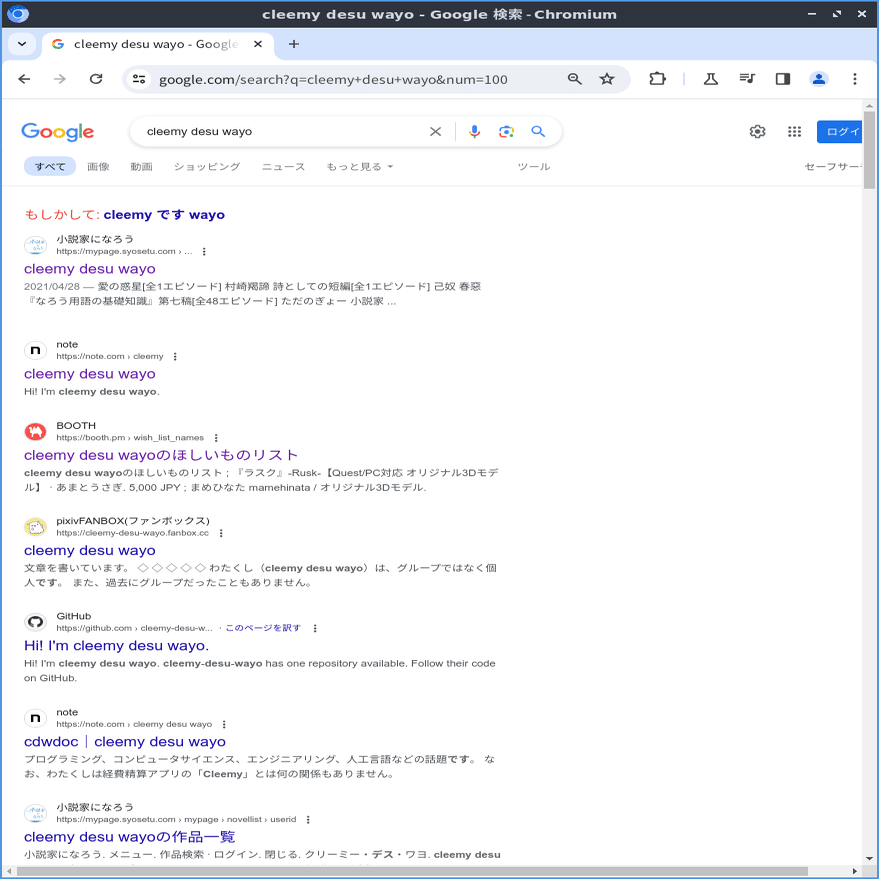Open options for the GitHub result
This screenshot has width=879, height=879.
click(315, 628)
